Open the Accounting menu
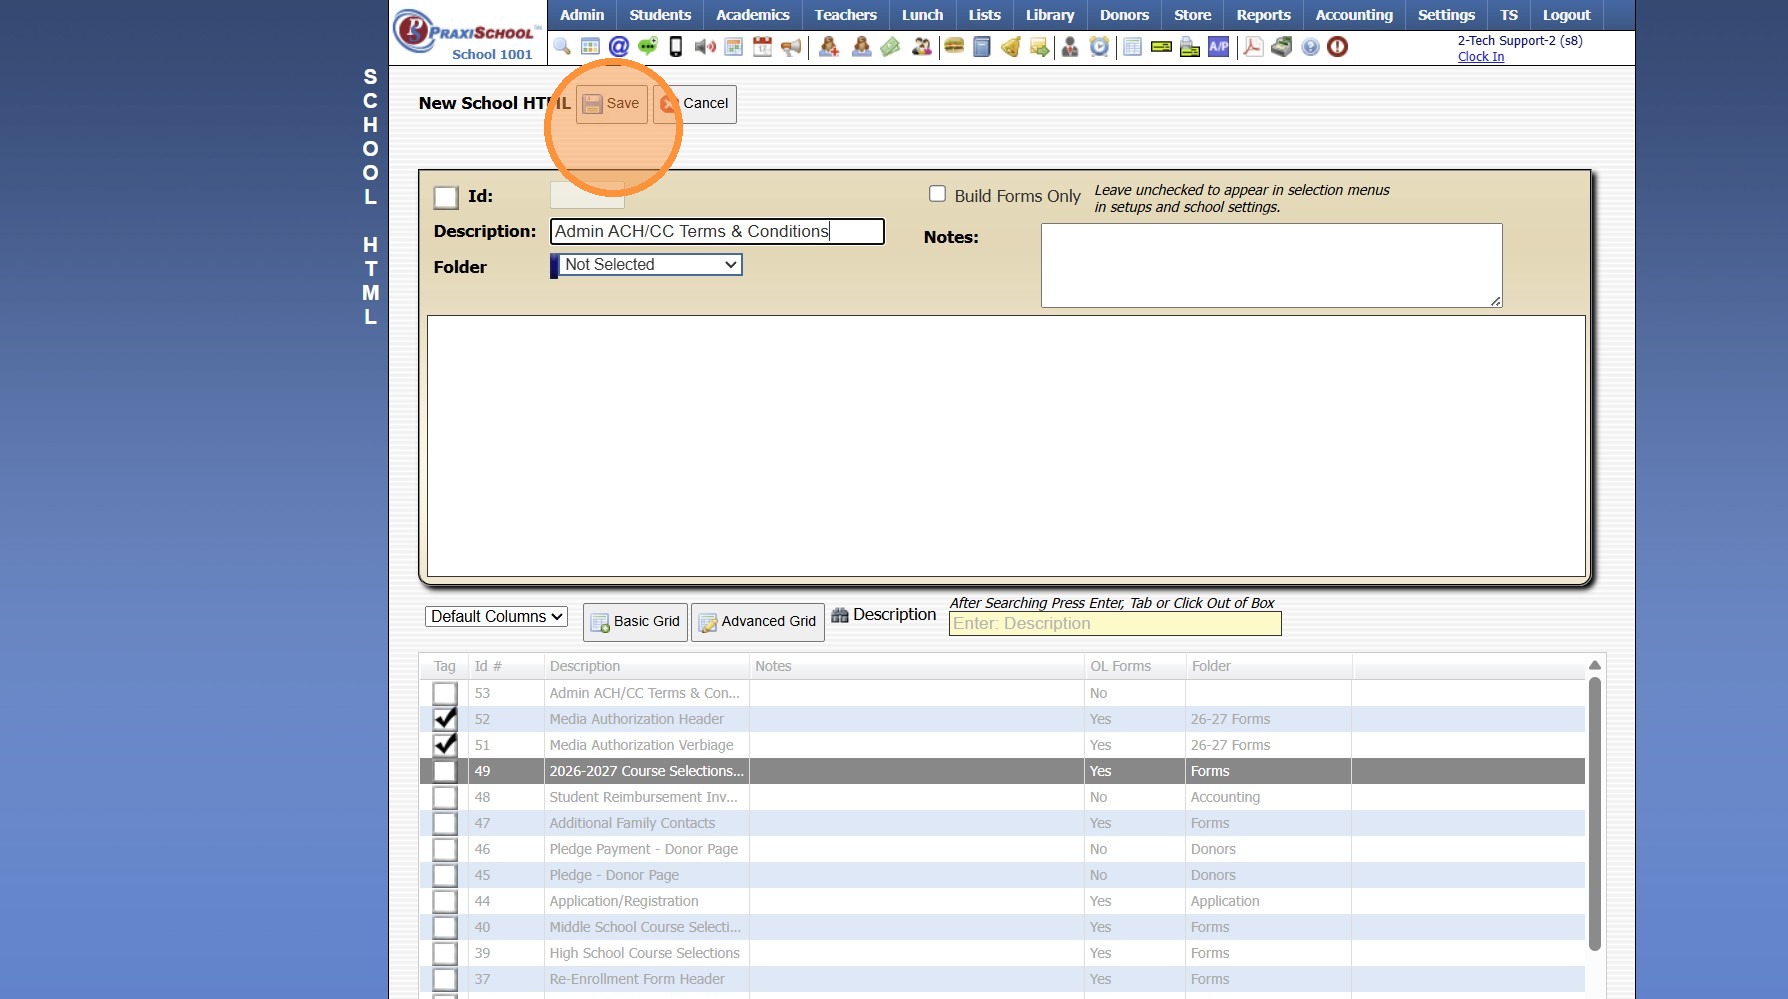Viewport: 1788px width, 999px height. 1354,15
